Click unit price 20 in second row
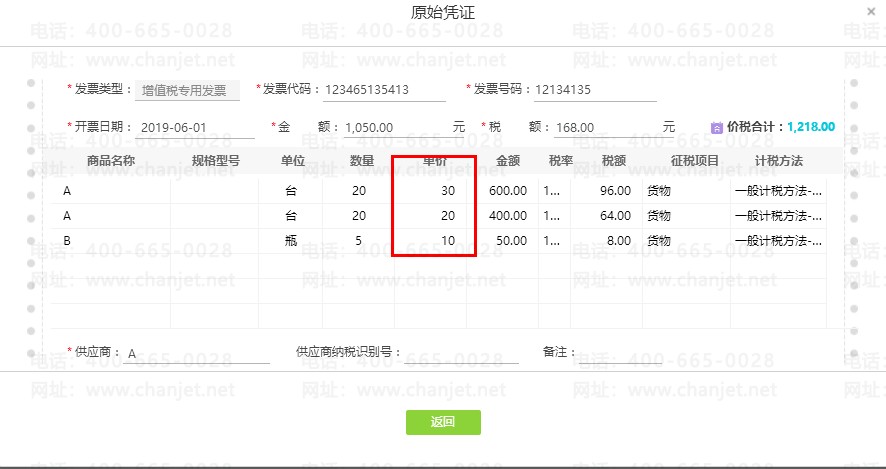The image size is (886, 469). click(431, 216)
